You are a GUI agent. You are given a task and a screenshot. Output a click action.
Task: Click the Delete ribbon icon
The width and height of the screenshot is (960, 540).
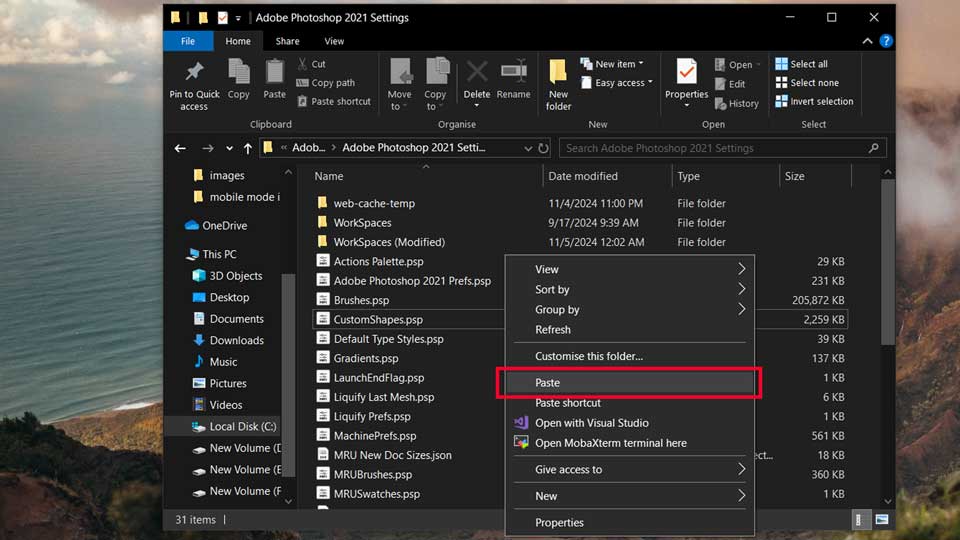tap(477, 72)
